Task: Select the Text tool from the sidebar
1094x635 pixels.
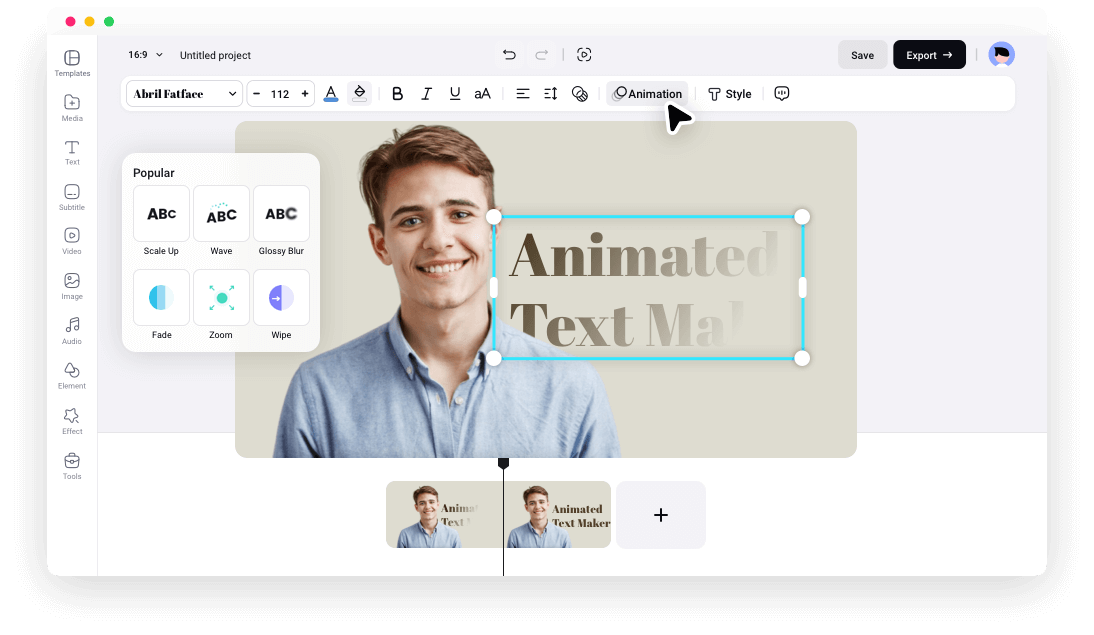Action: [x=71, y=153]
